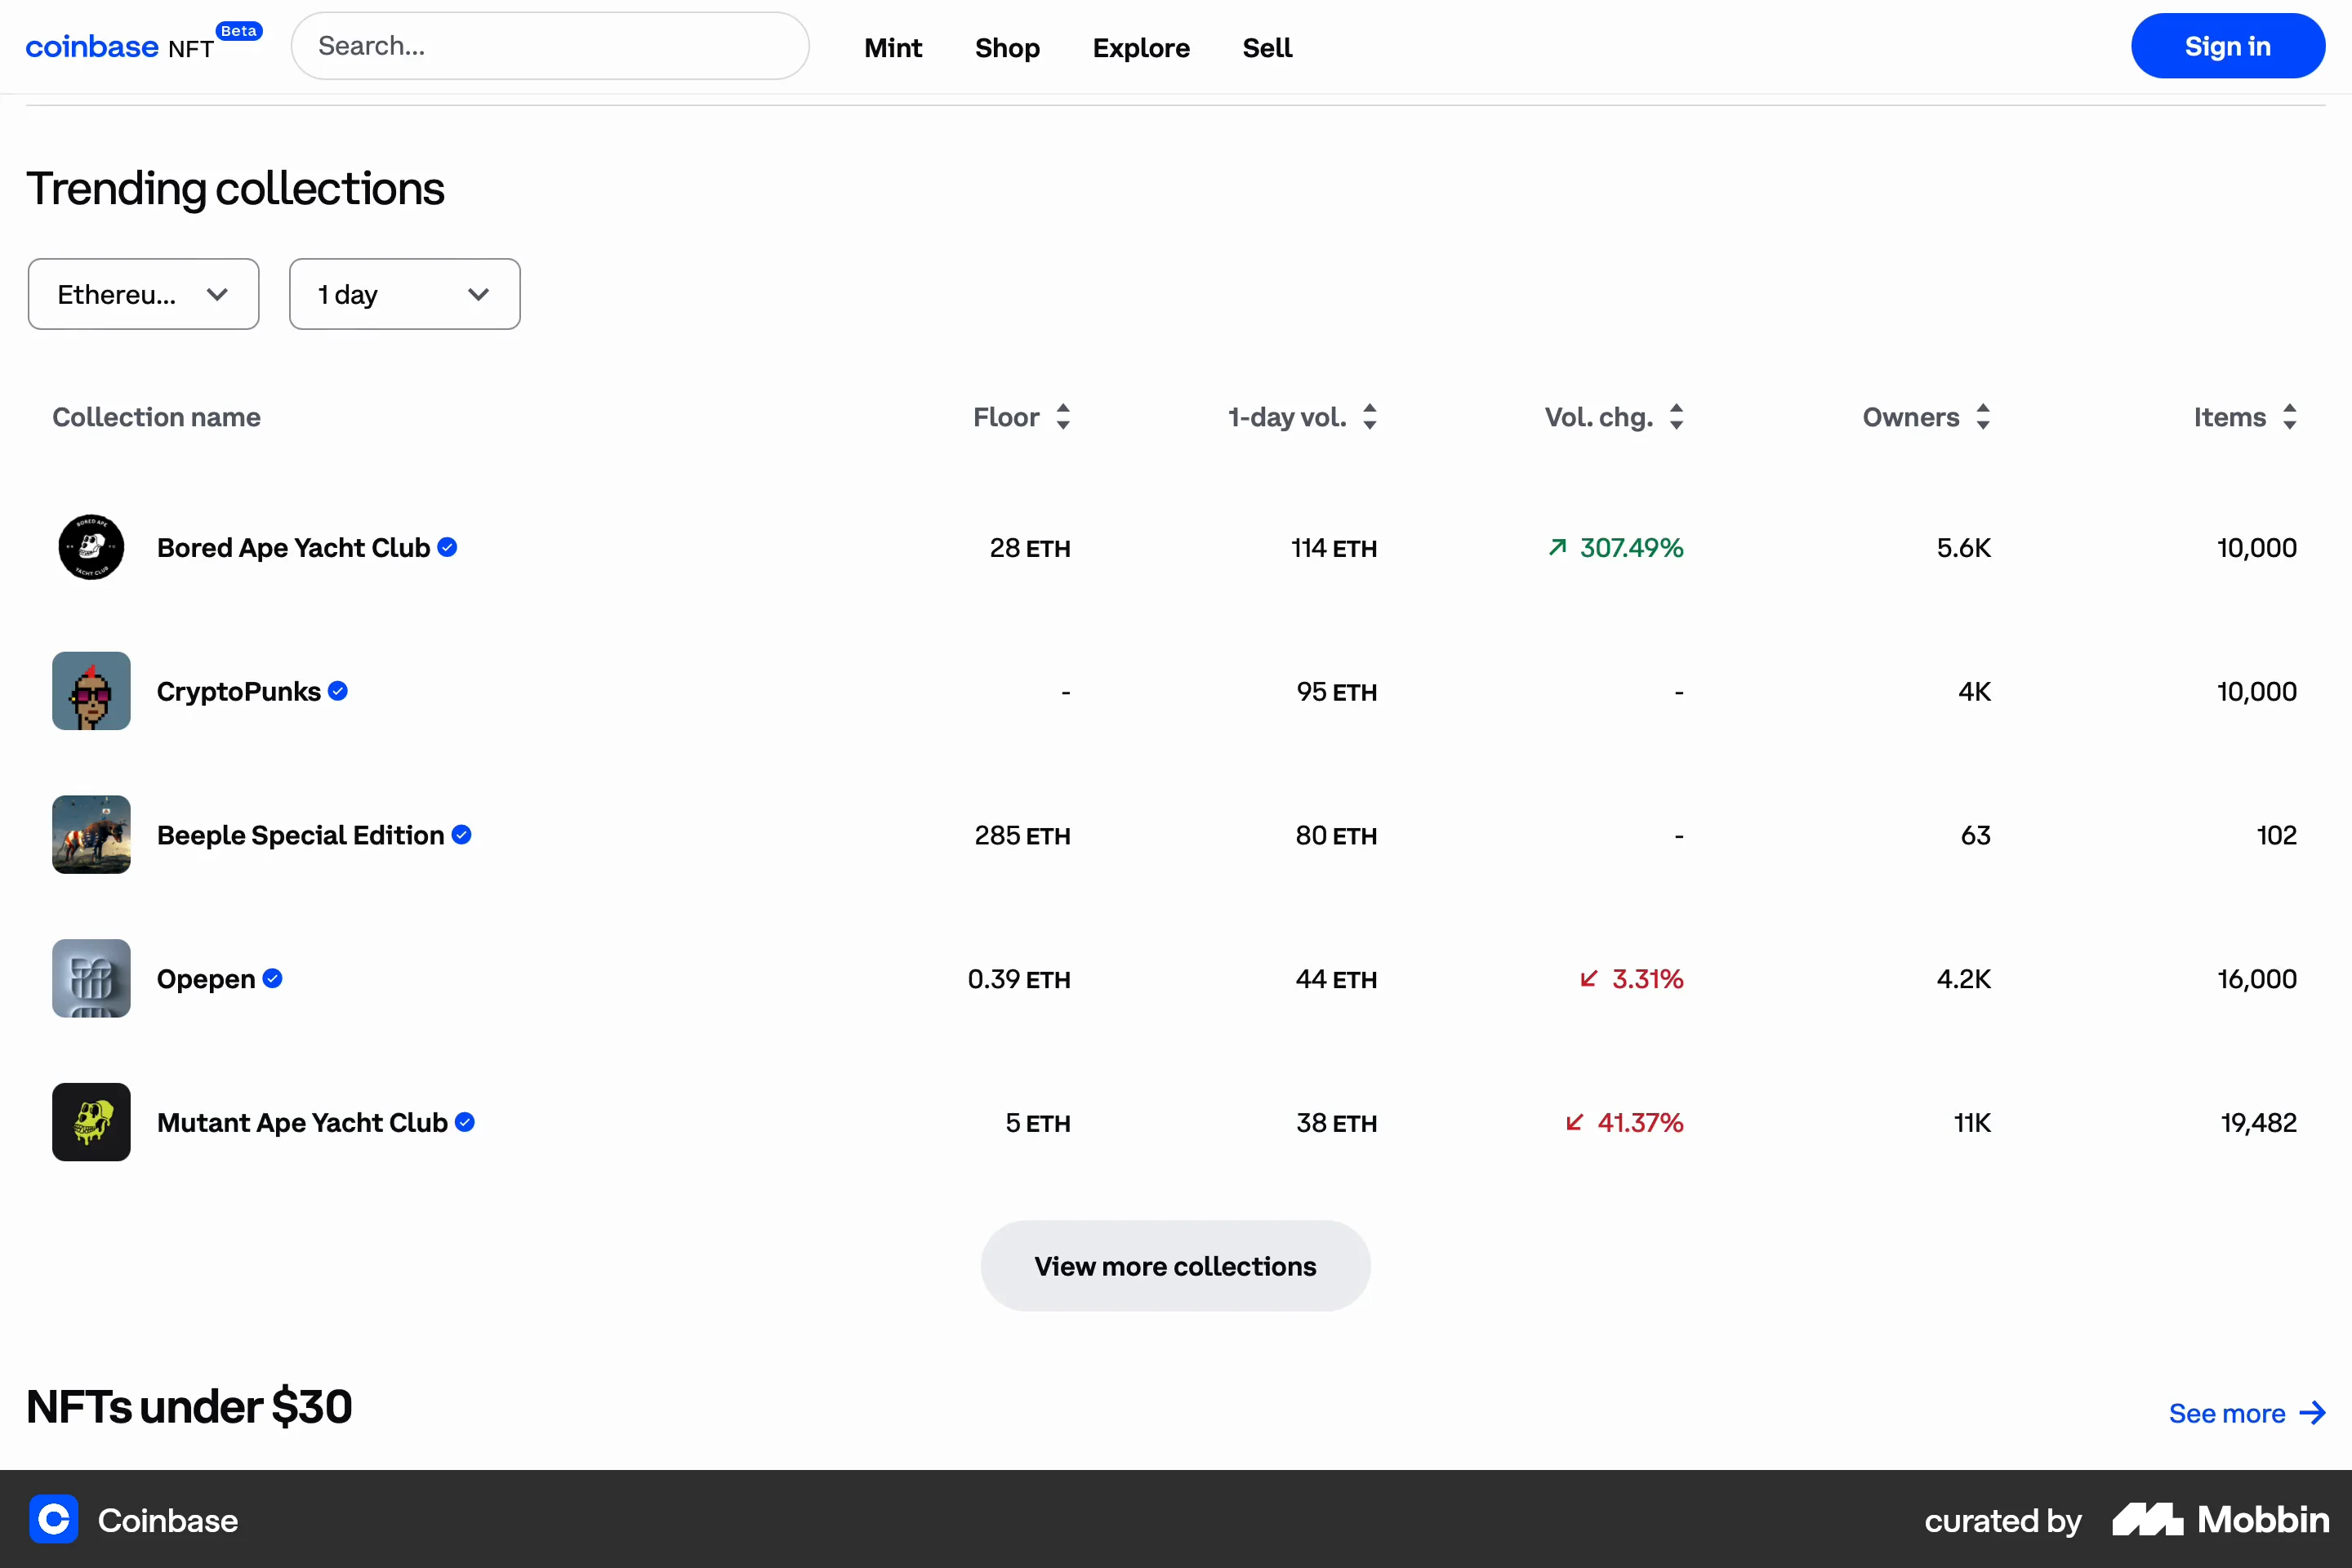The height and width of the screenshot is (1568, 2352).
Task: Click verified badge next to Beeple Special Edition
Action: 462,835
